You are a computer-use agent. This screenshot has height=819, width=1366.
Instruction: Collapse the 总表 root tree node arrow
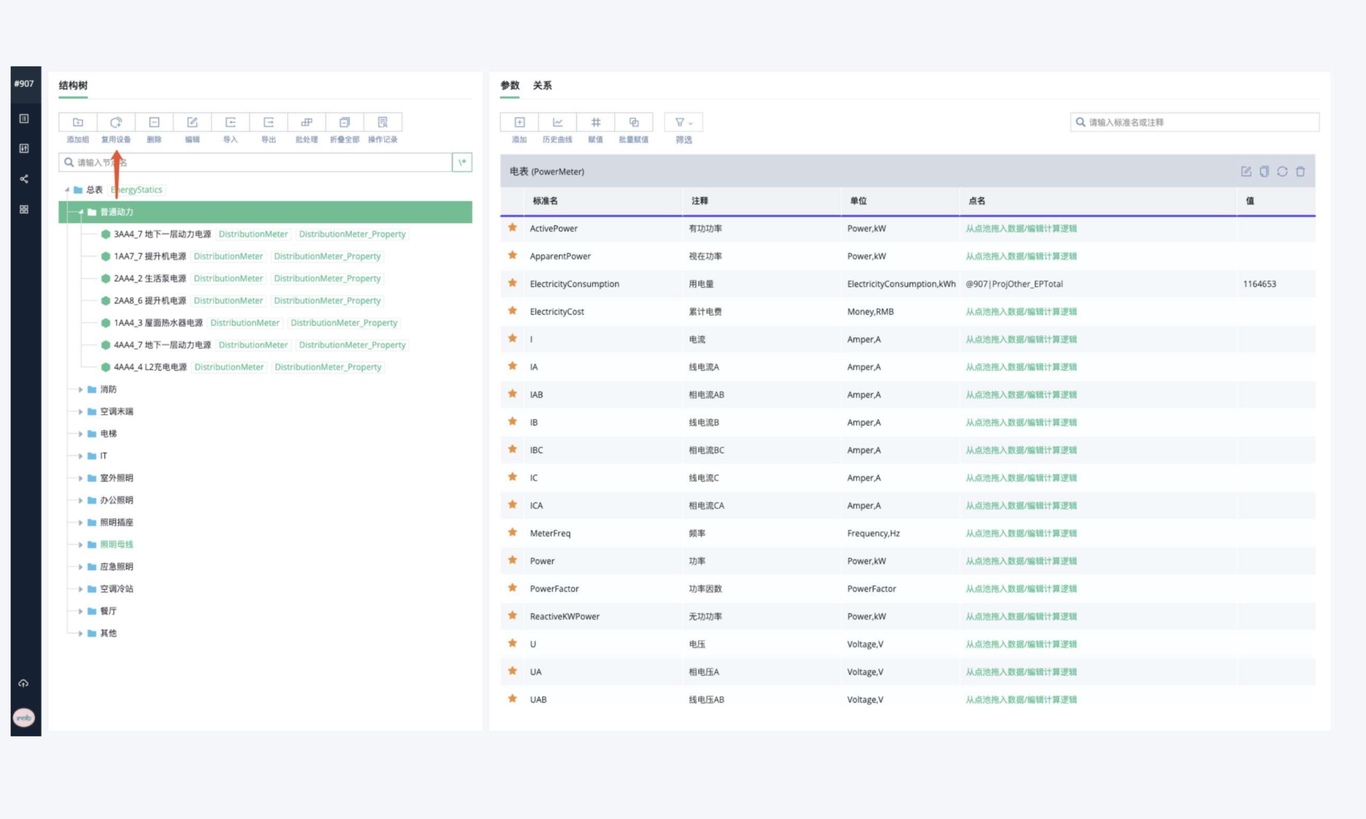pyautogui.click(x=67, y=190)
